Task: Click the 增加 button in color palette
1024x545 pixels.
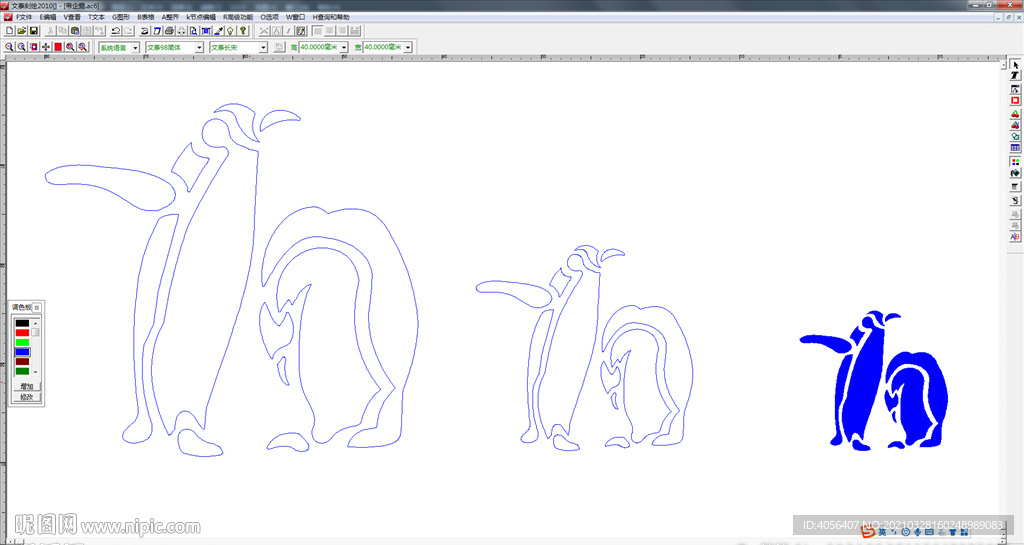Action: pos(26,386)
